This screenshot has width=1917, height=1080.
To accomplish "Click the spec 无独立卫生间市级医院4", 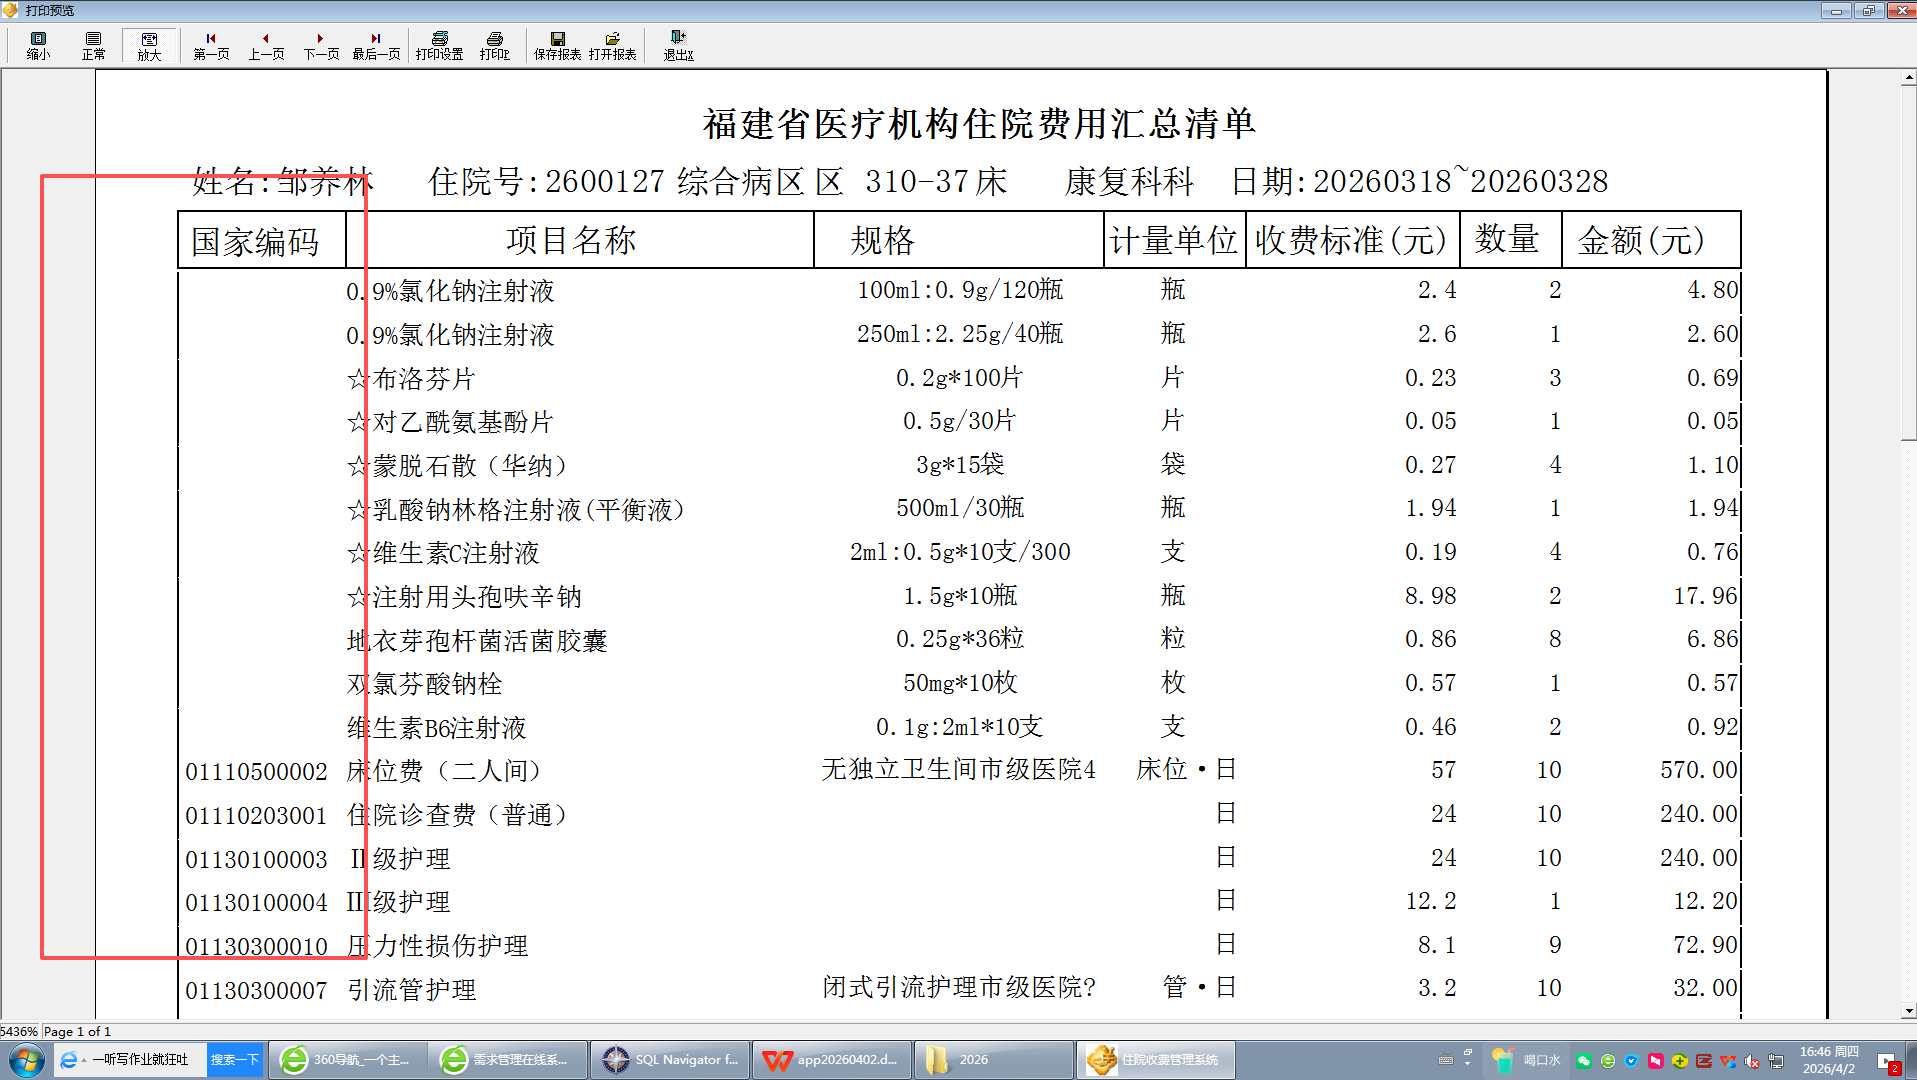I will [x=959, y=769].
